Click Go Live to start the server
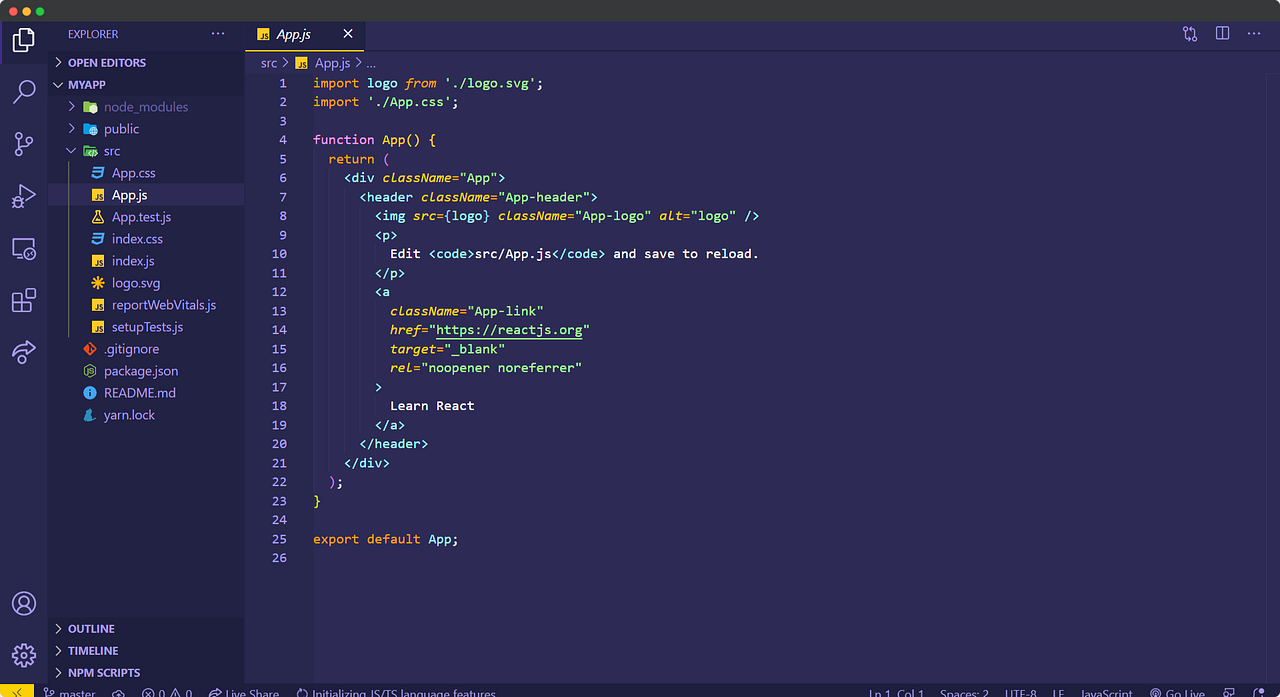The height and width of the screenshot is (697, 1280). click(1177, 692)
